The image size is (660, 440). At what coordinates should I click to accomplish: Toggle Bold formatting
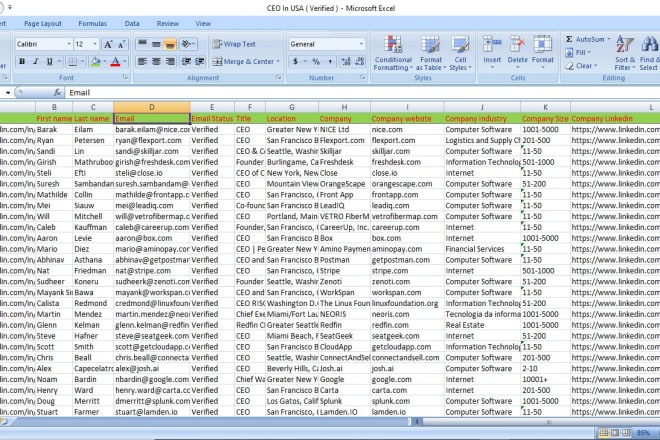pos(22,61)
